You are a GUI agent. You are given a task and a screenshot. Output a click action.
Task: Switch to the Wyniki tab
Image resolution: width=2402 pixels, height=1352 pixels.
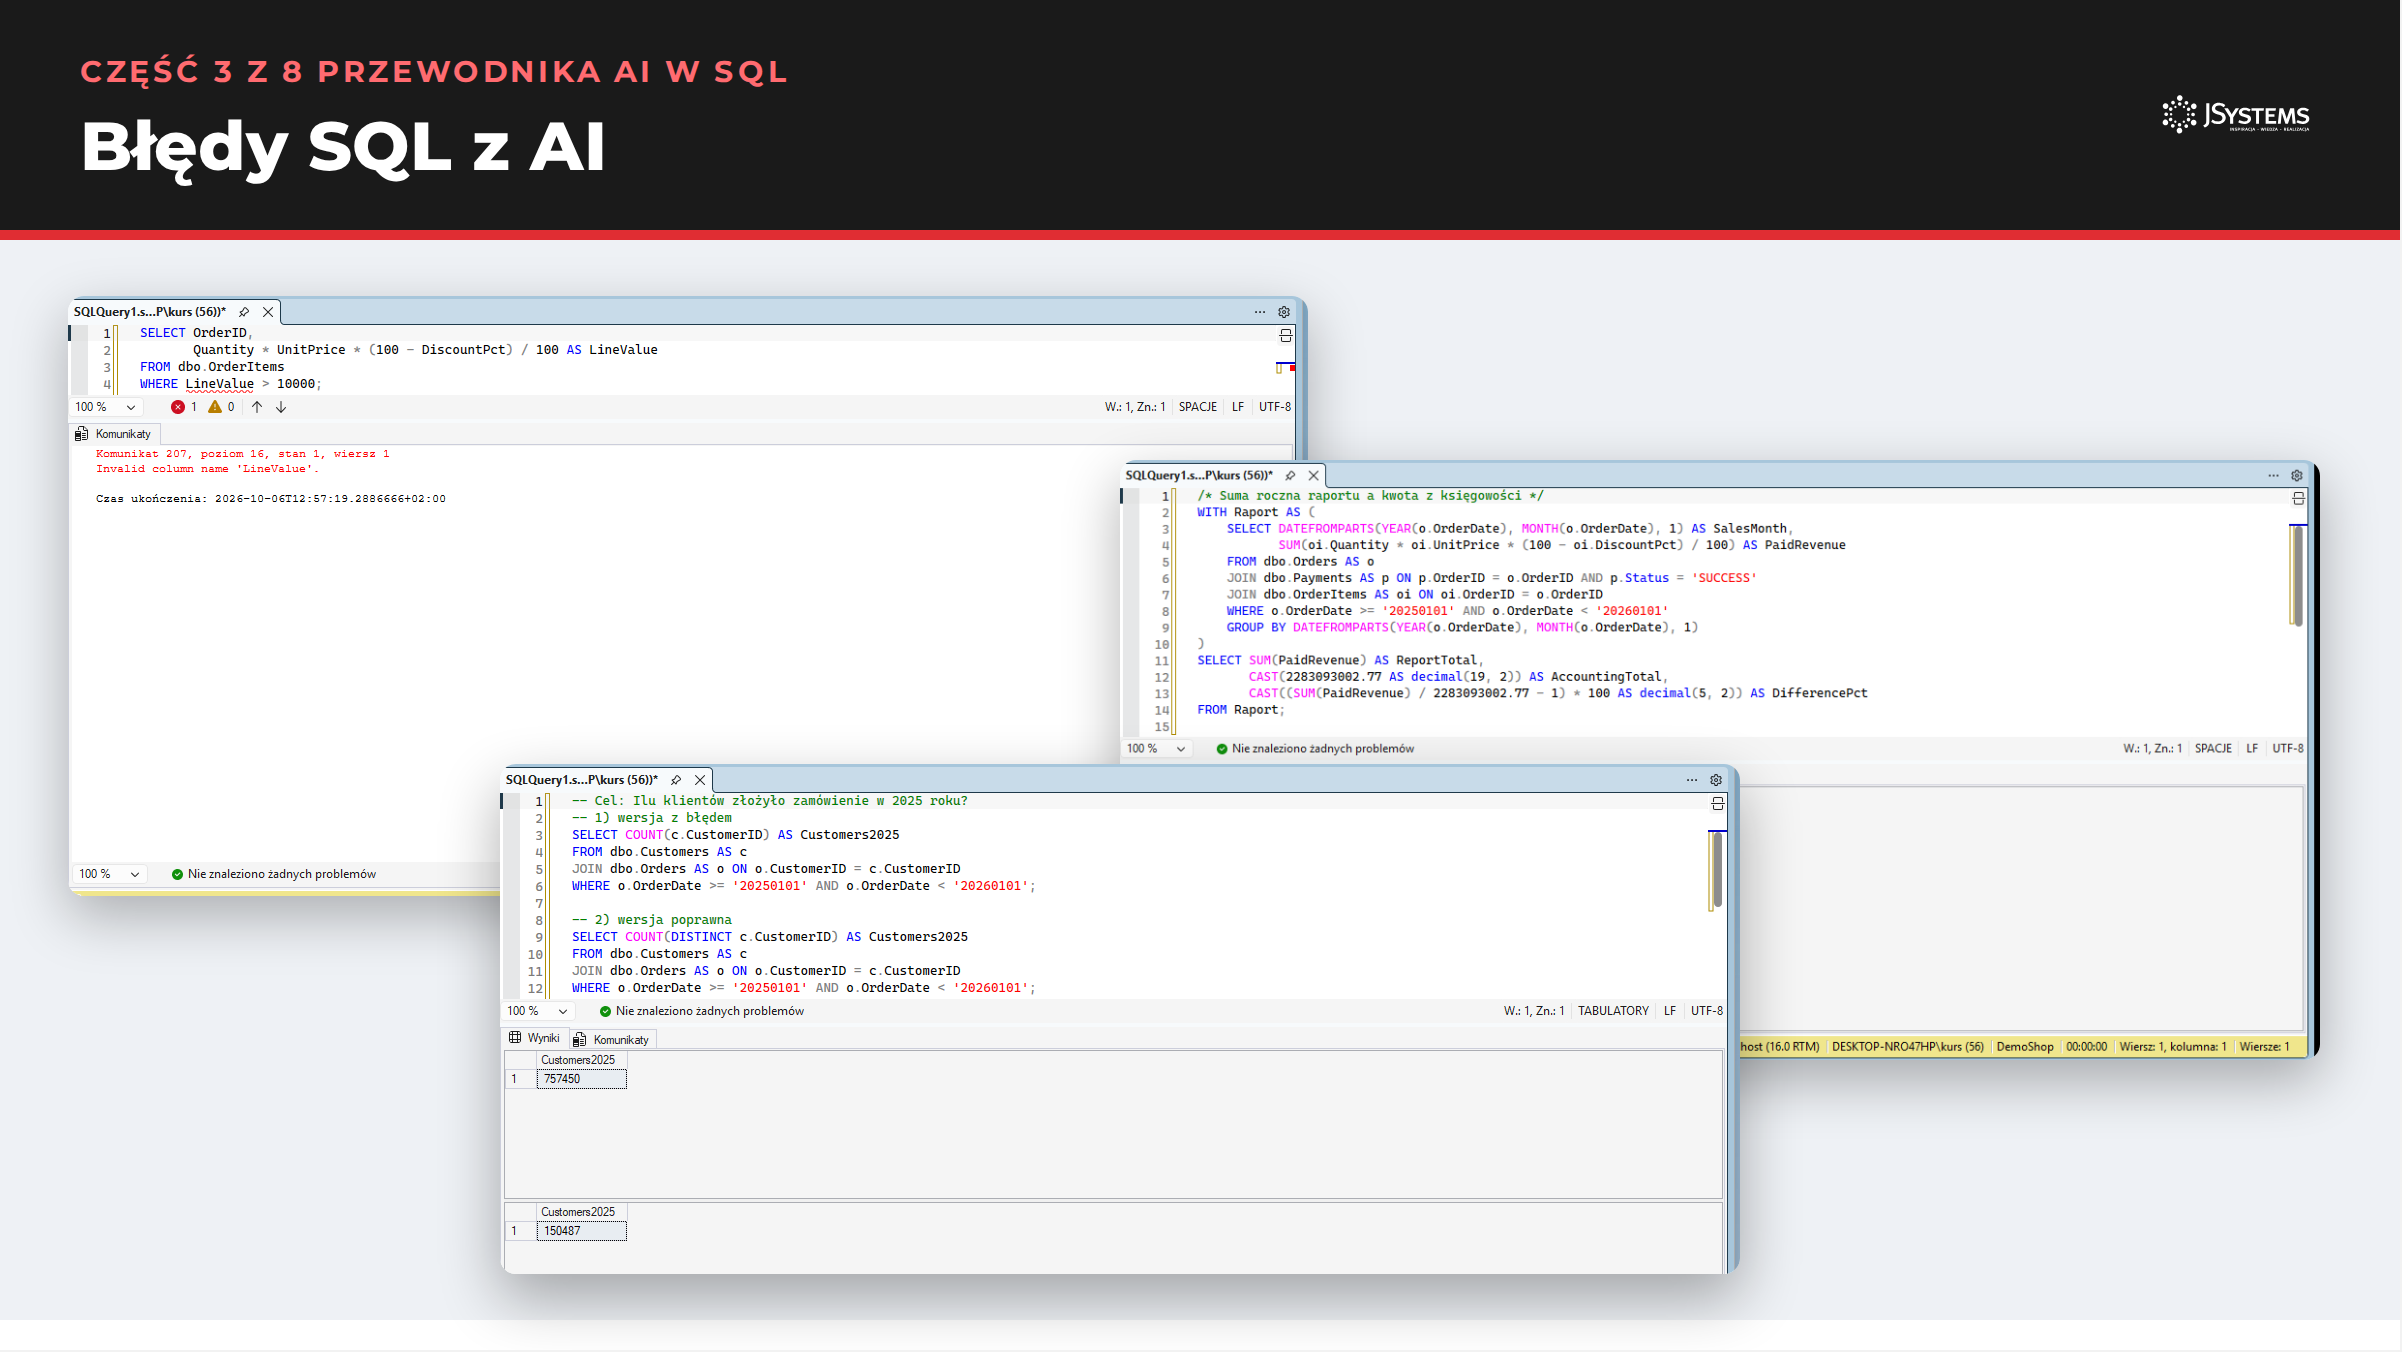(535, 1038)
